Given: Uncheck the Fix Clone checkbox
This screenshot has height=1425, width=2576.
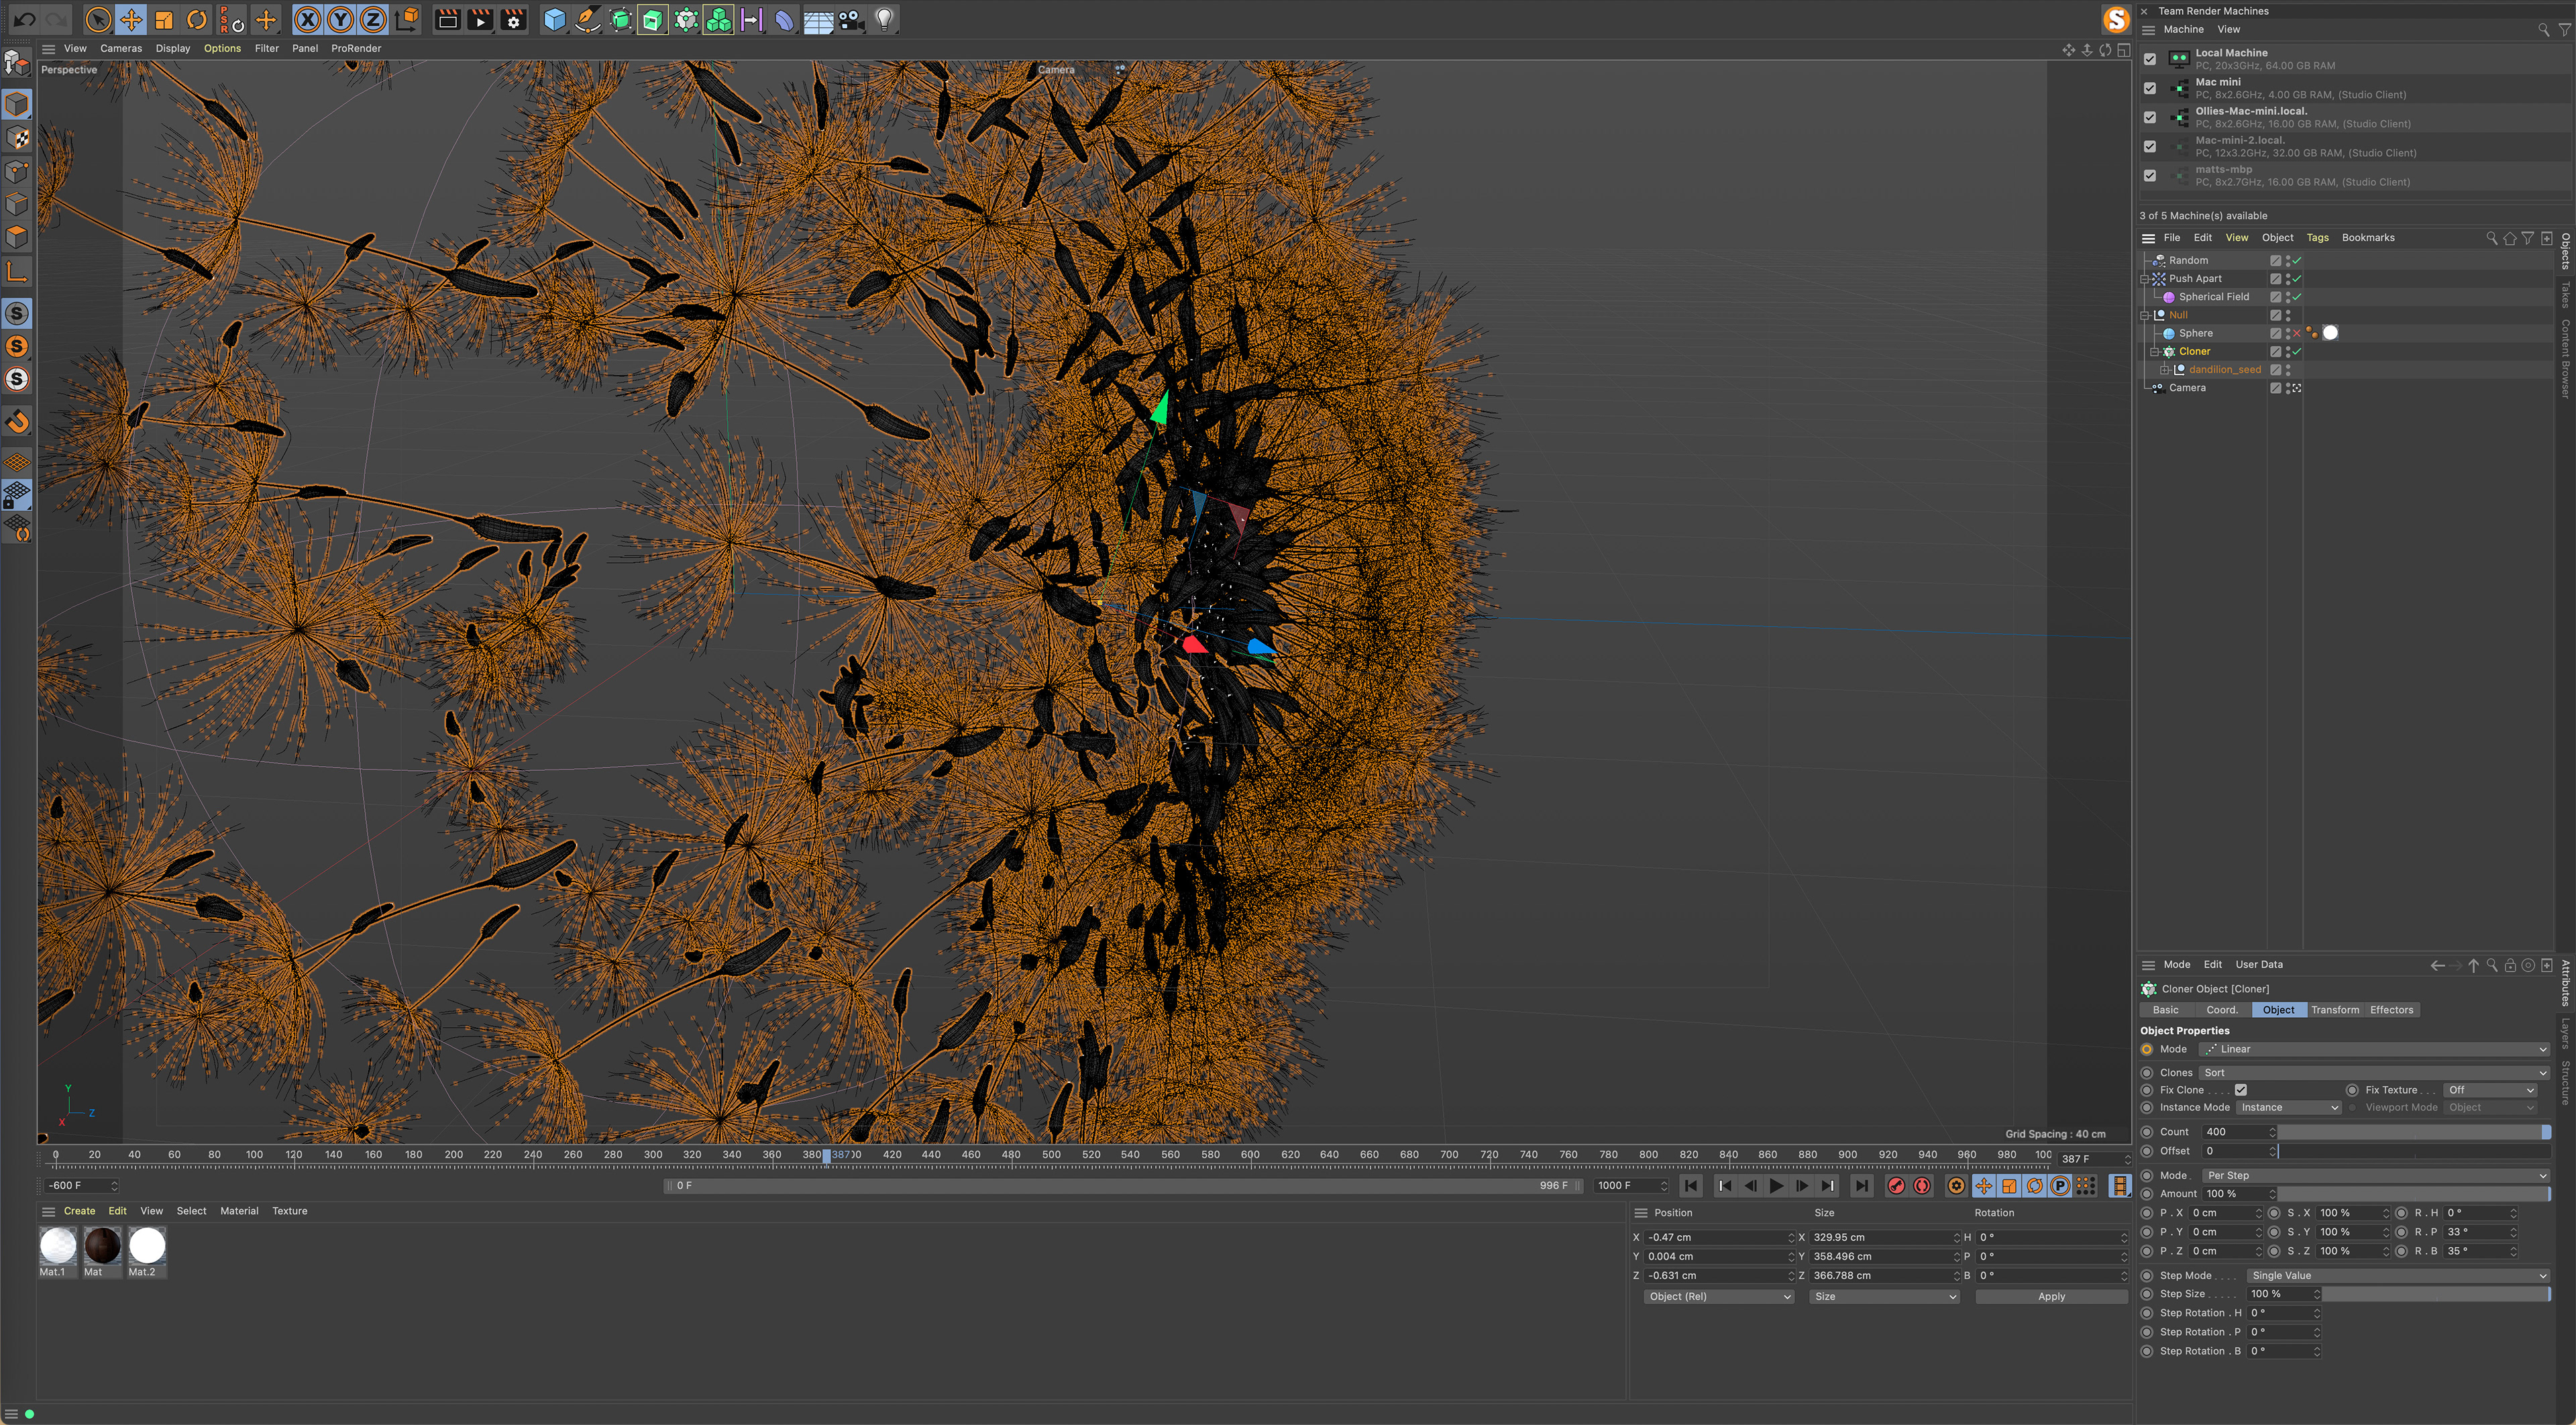Looking at the screenshot, I should (2241, 1090).
